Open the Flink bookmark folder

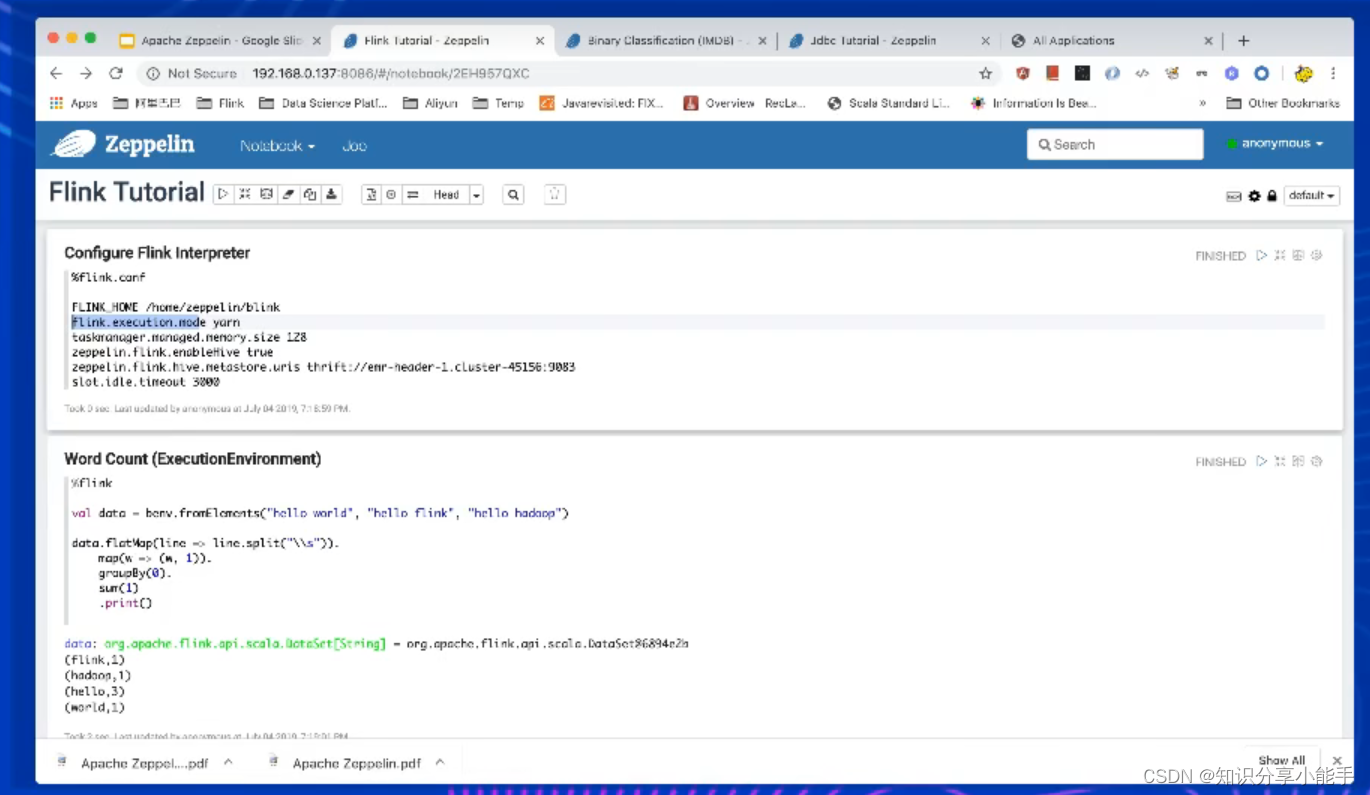tap(220, 103)
